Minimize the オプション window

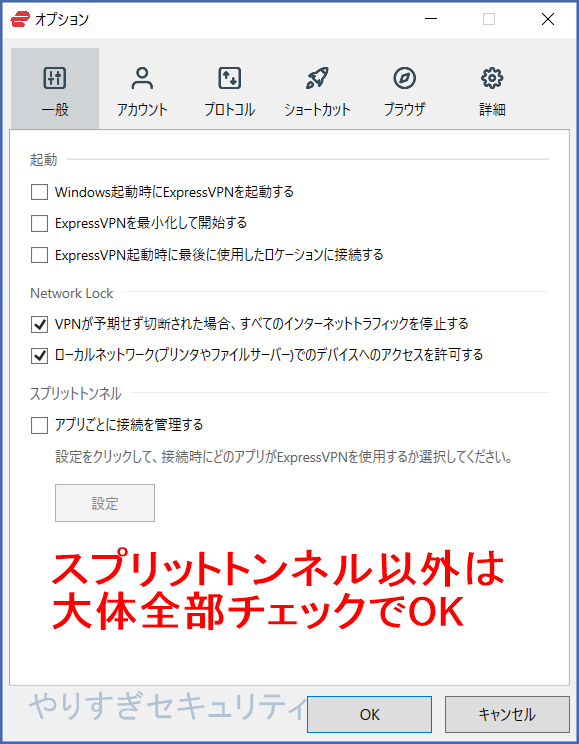coord(431,19)
